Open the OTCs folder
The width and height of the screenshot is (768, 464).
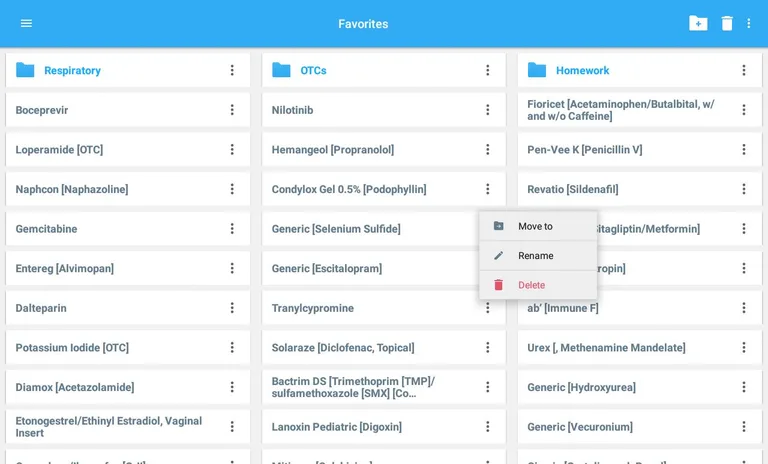384,70
